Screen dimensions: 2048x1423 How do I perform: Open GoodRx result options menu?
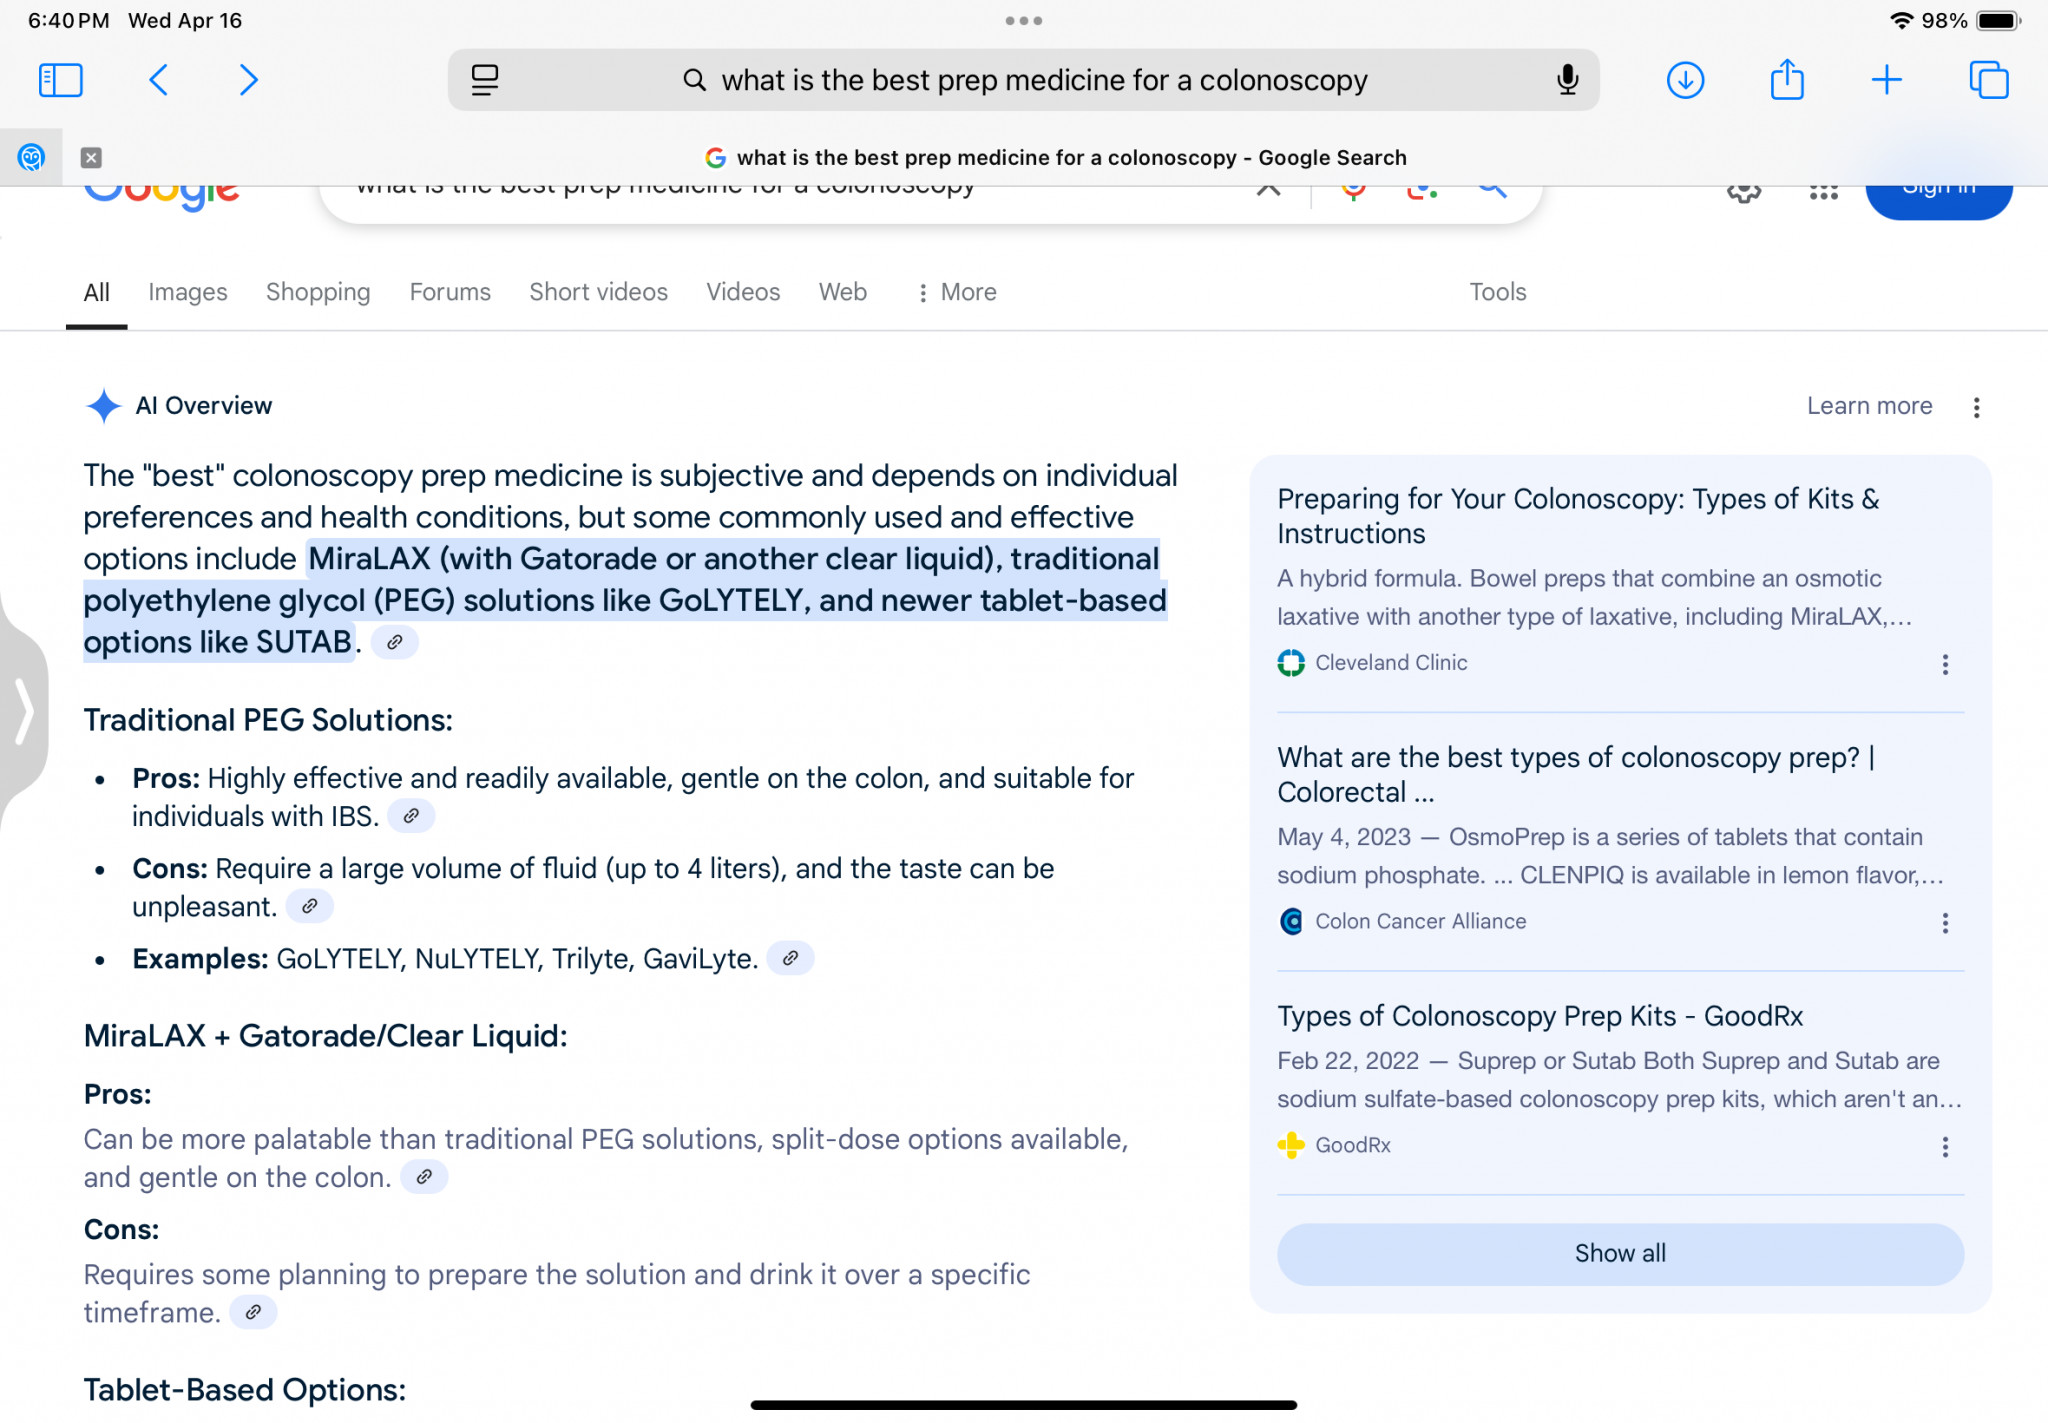click(x=1945, y=1146)
